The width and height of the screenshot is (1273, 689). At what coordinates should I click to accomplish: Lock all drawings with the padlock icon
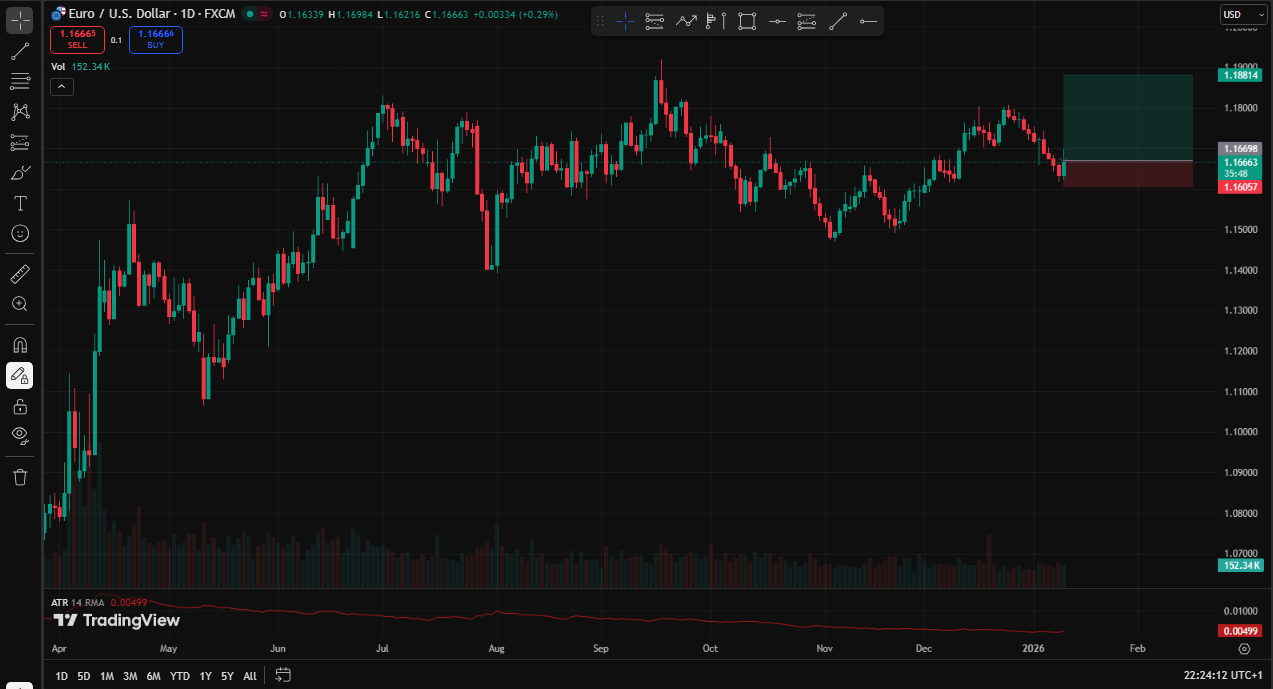(x=20, y=406)
